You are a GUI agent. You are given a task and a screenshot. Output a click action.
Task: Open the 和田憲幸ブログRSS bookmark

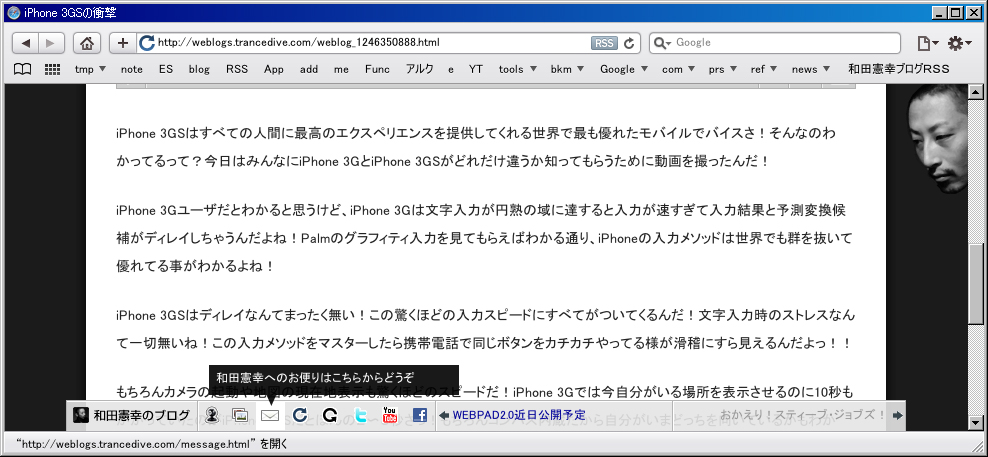(899, 69)
